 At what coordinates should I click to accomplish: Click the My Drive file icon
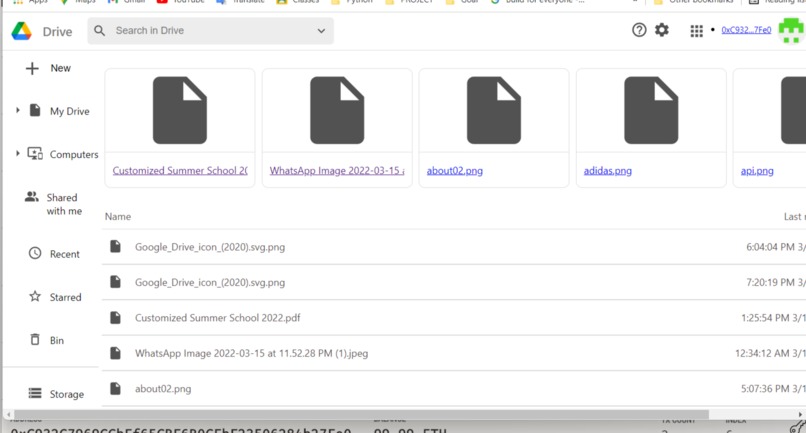coord(35,110)
